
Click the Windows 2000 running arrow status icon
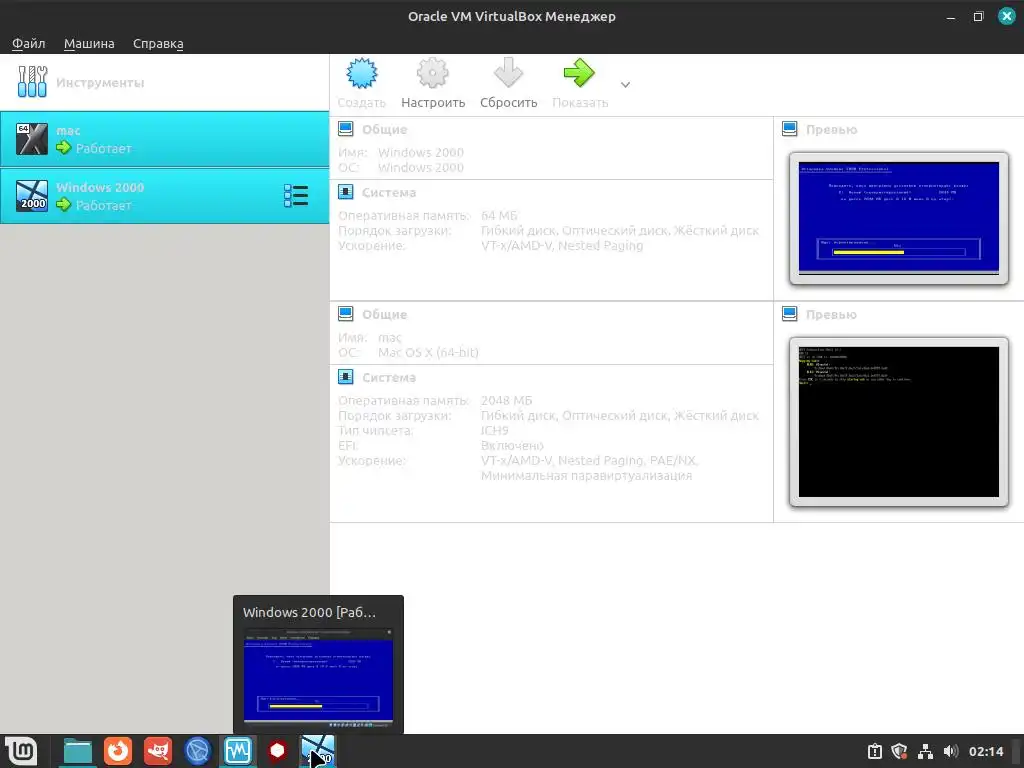point(63,204)
